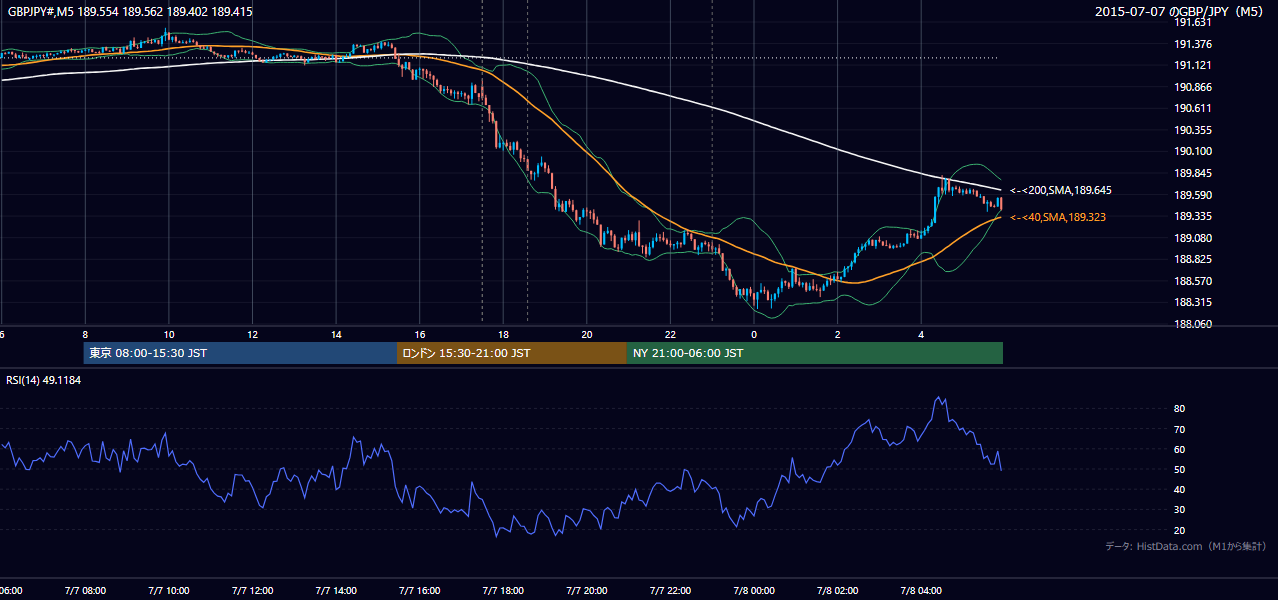Screen dimensions: 1278x600
Task: Click the 7/7 12:00 date label
Action: pos(252,590)
